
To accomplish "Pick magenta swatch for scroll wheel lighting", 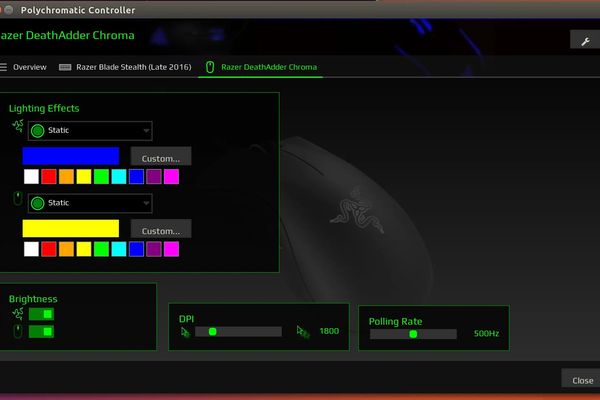I will click(x=171, y=249).
